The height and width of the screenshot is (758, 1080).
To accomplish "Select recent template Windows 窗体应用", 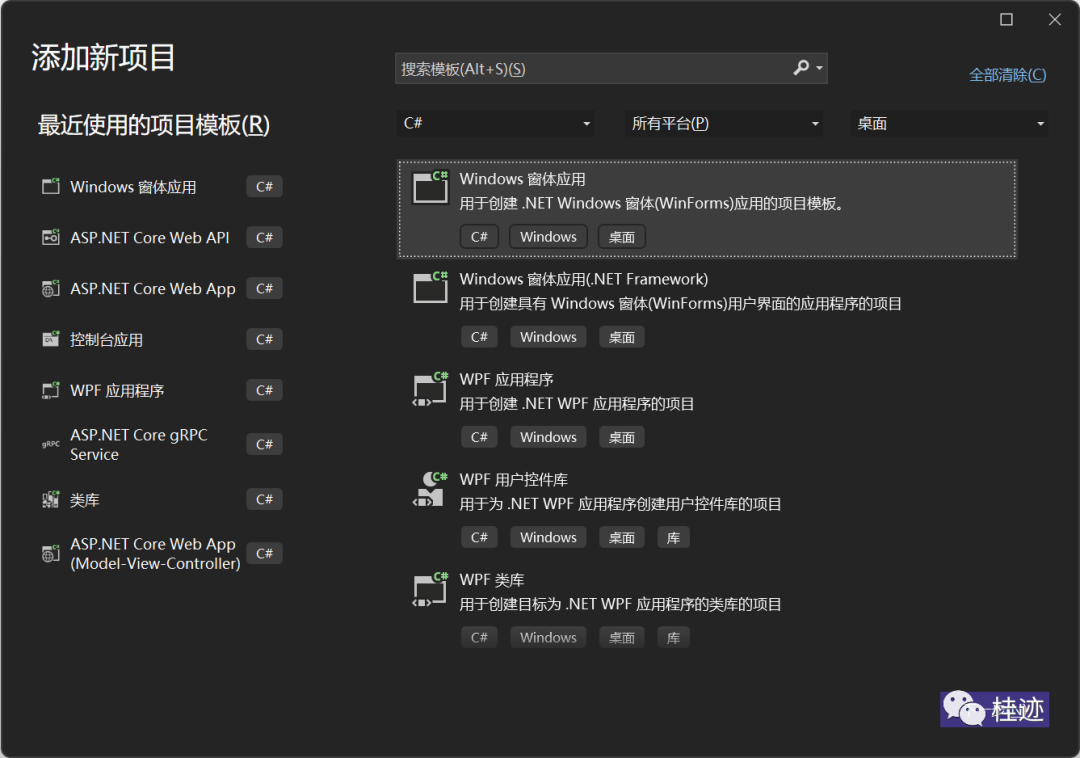I will 162,187.
